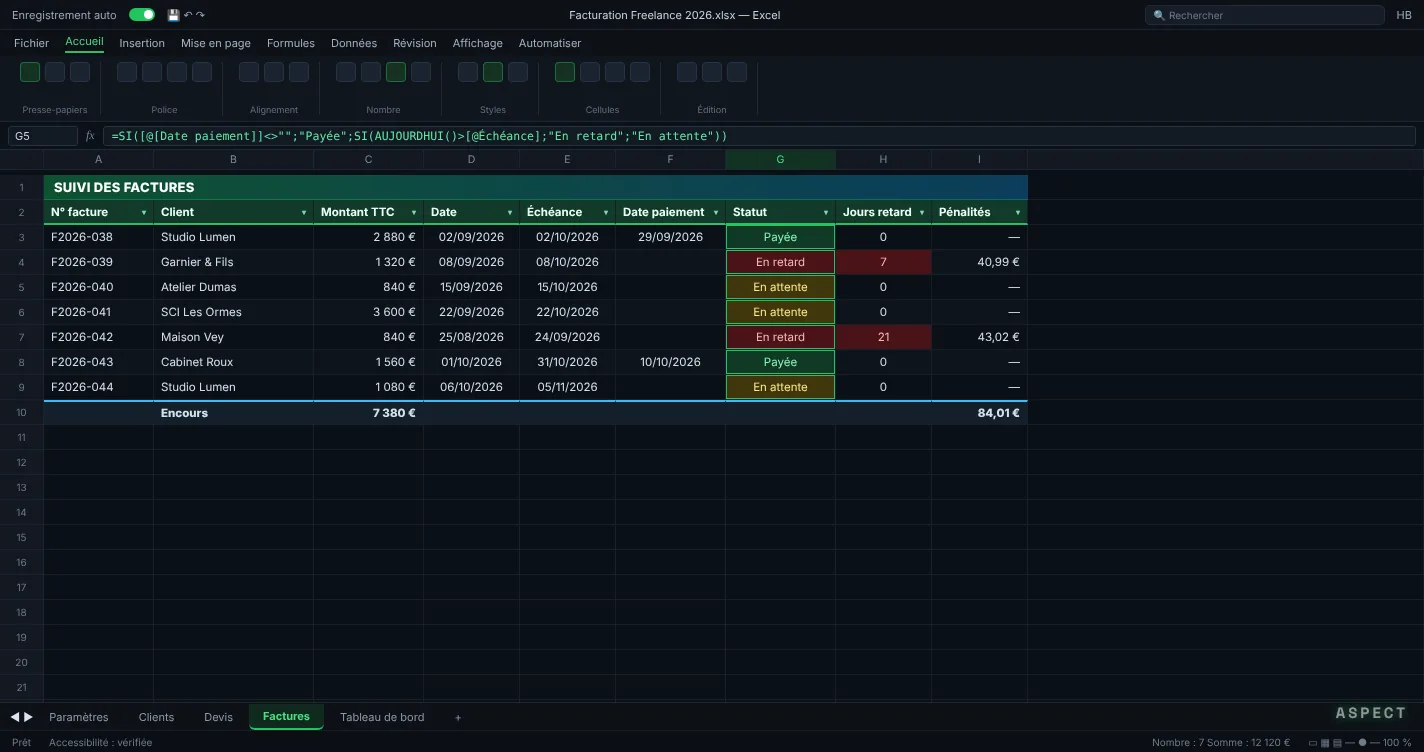Screen dimensions: 1424x752
Task: Open the Échéance filter dropdown
Action: (x=606, y=213)
